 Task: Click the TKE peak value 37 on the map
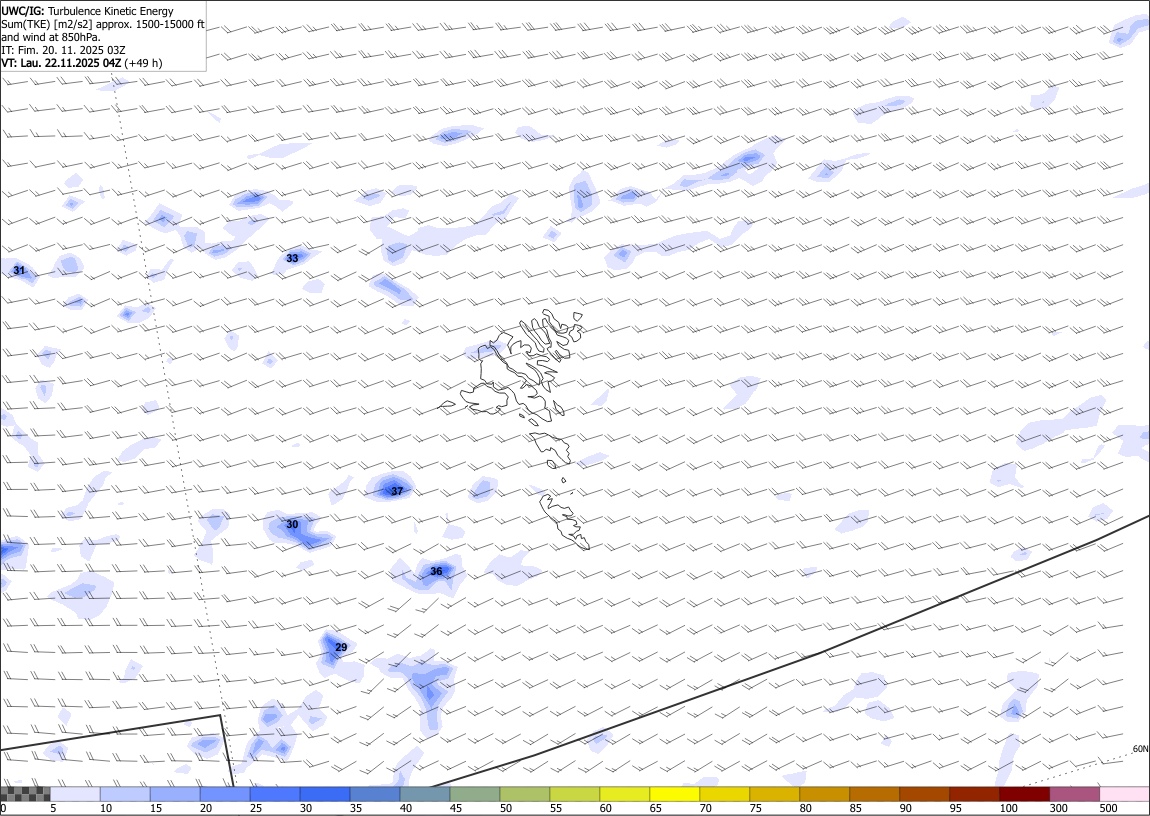(x=397, y=491)
